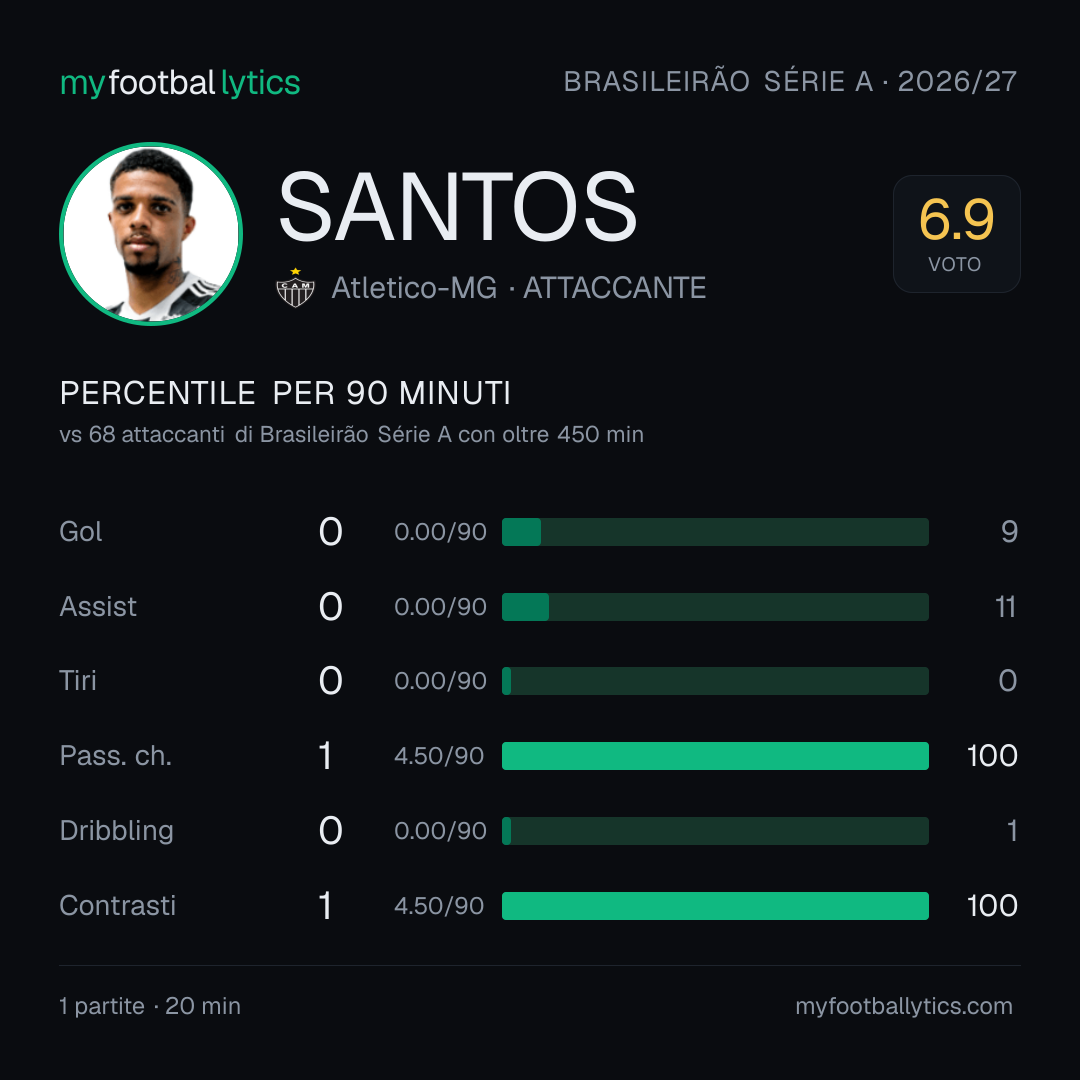
Task: Click the Gol percentile bar
Action: (x=715, y=532)
